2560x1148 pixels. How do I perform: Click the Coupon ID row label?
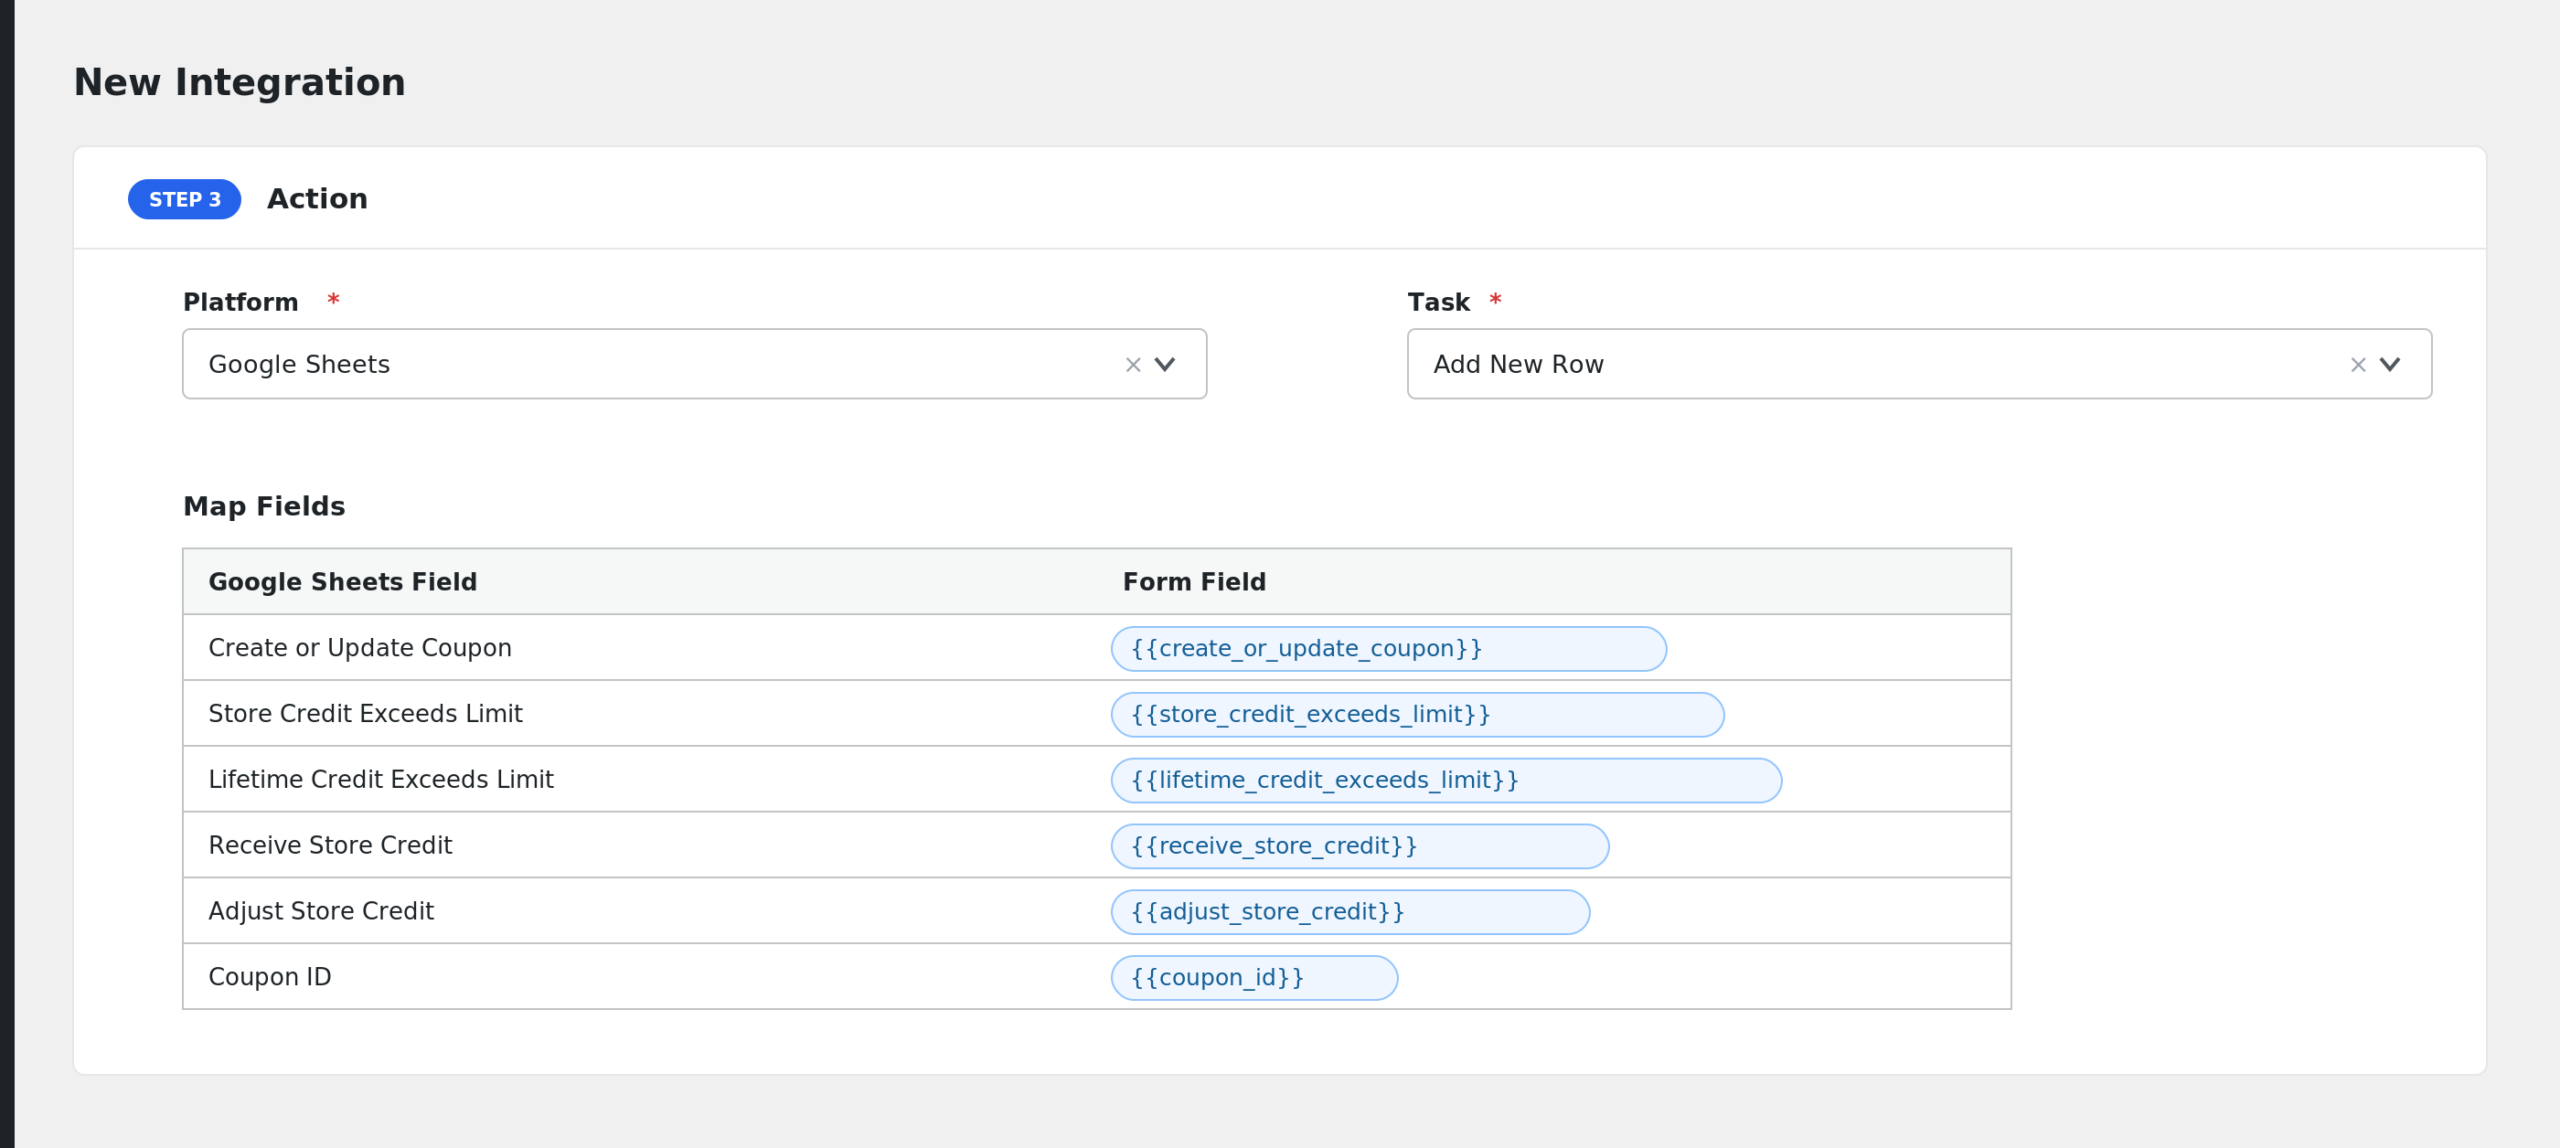point(270,978)
